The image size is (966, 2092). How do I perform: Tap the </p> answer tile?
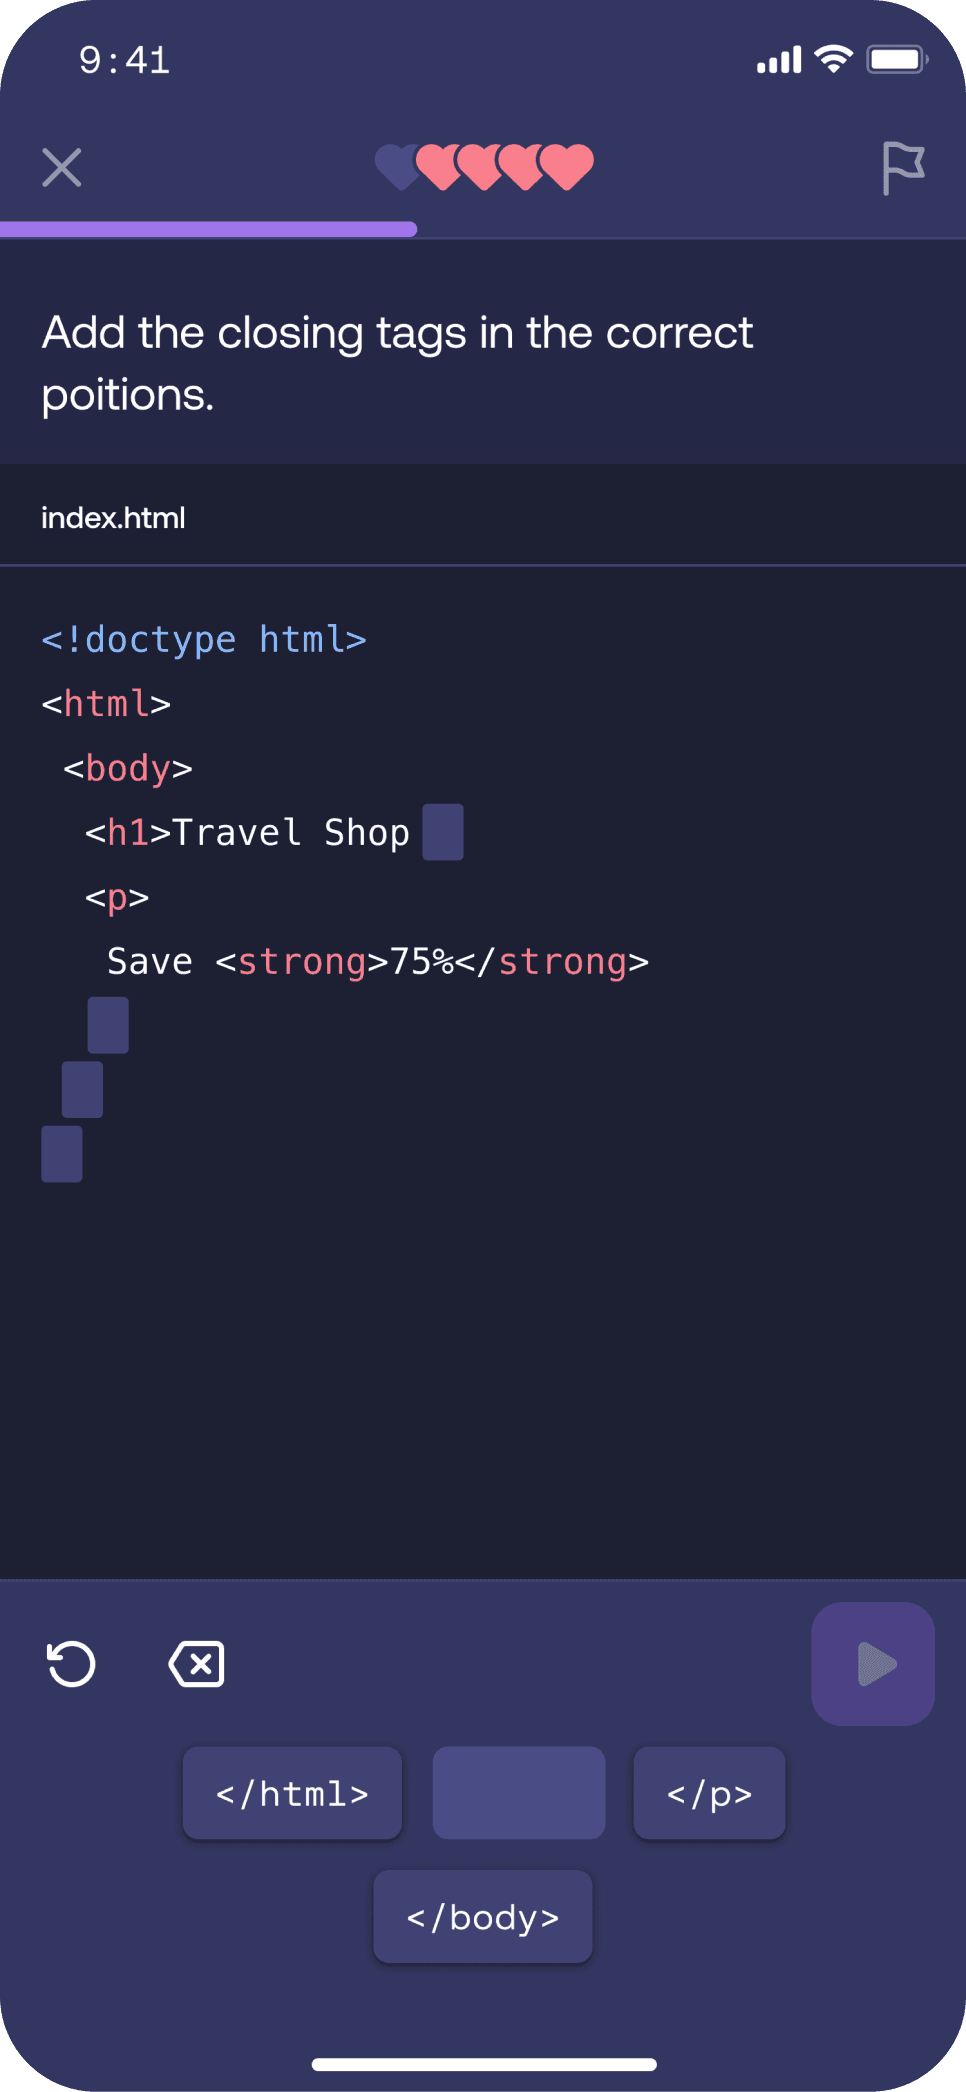pyautogui.click(x=709, y=1792)
